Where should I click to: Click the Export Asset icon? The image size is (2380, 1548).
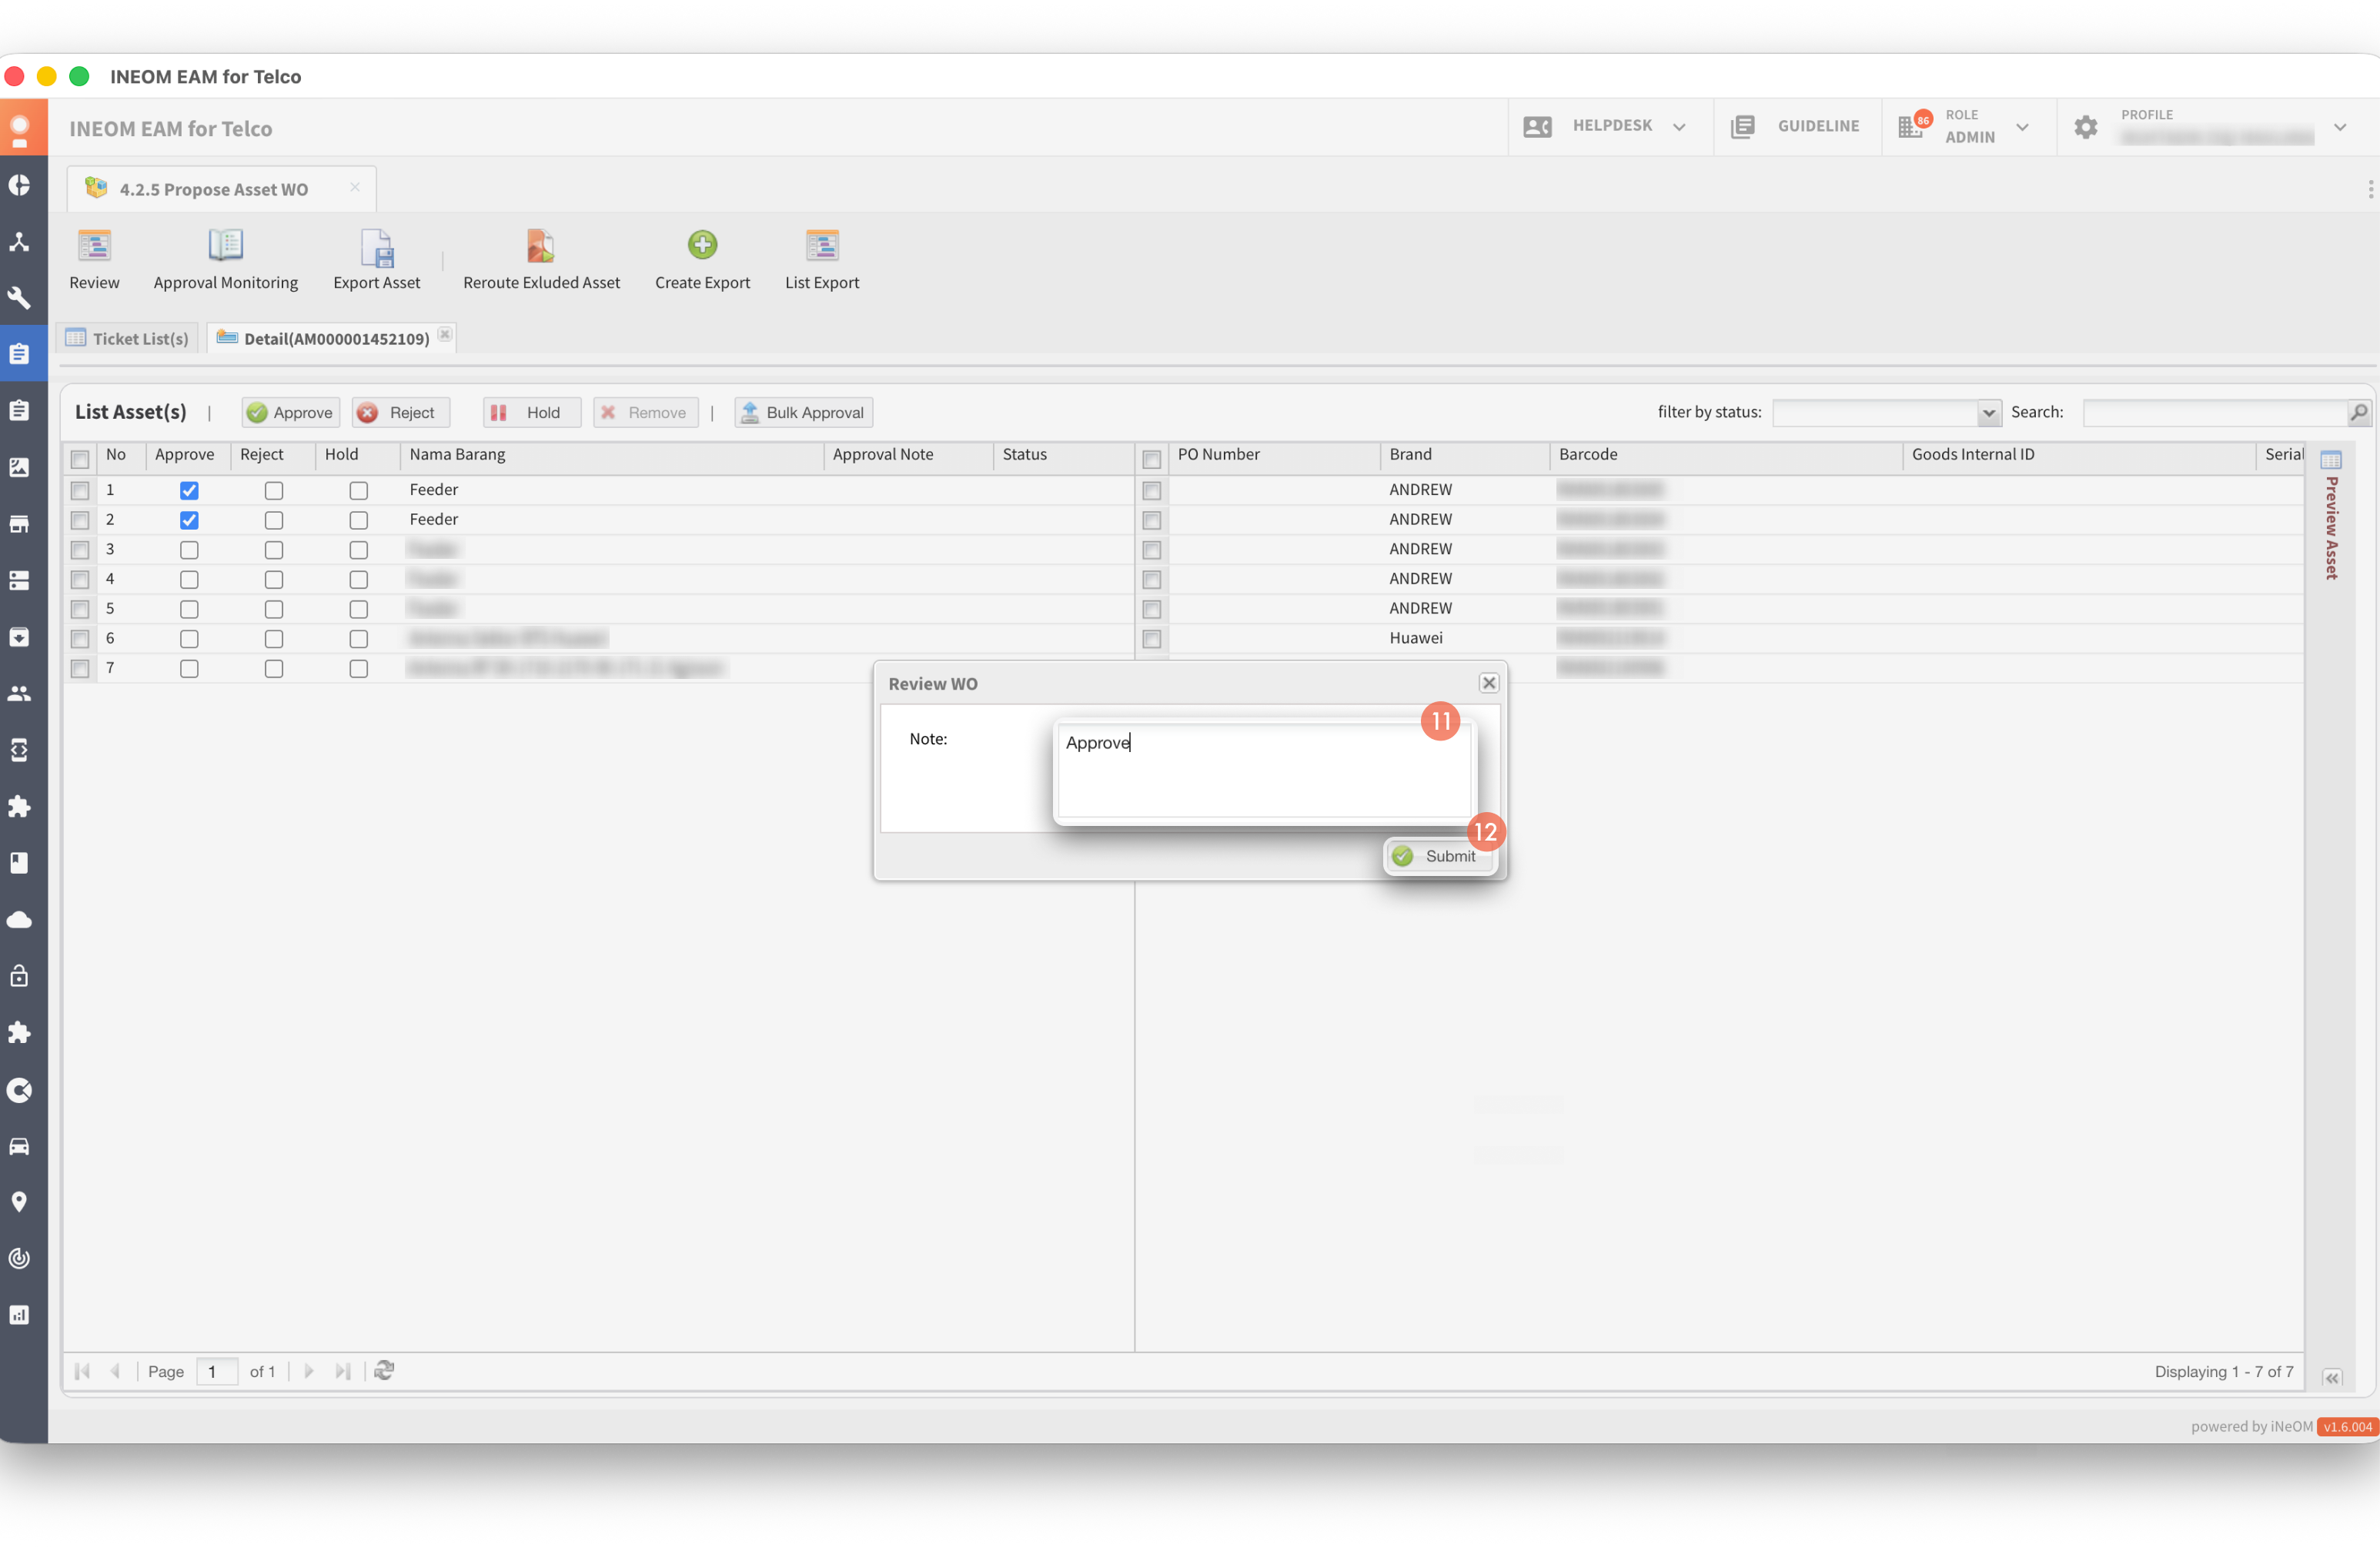tap(377, 246)
